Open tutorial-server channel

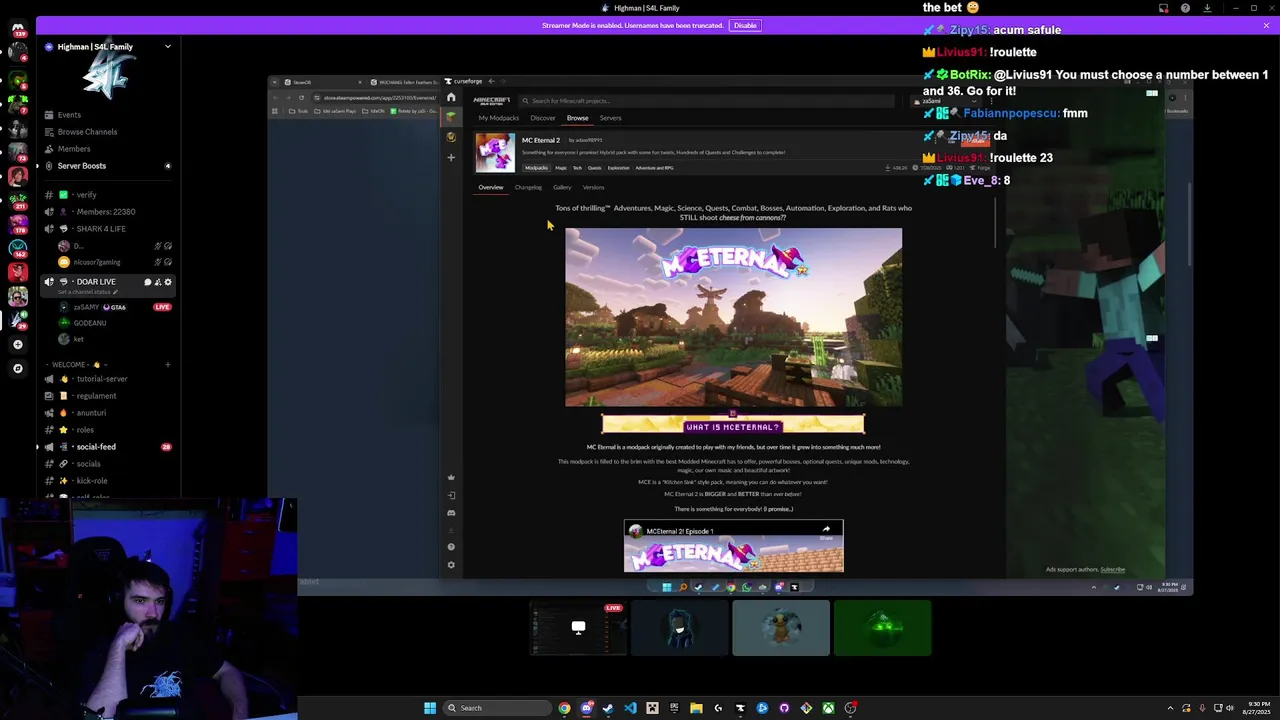click(x=109, y=379)
